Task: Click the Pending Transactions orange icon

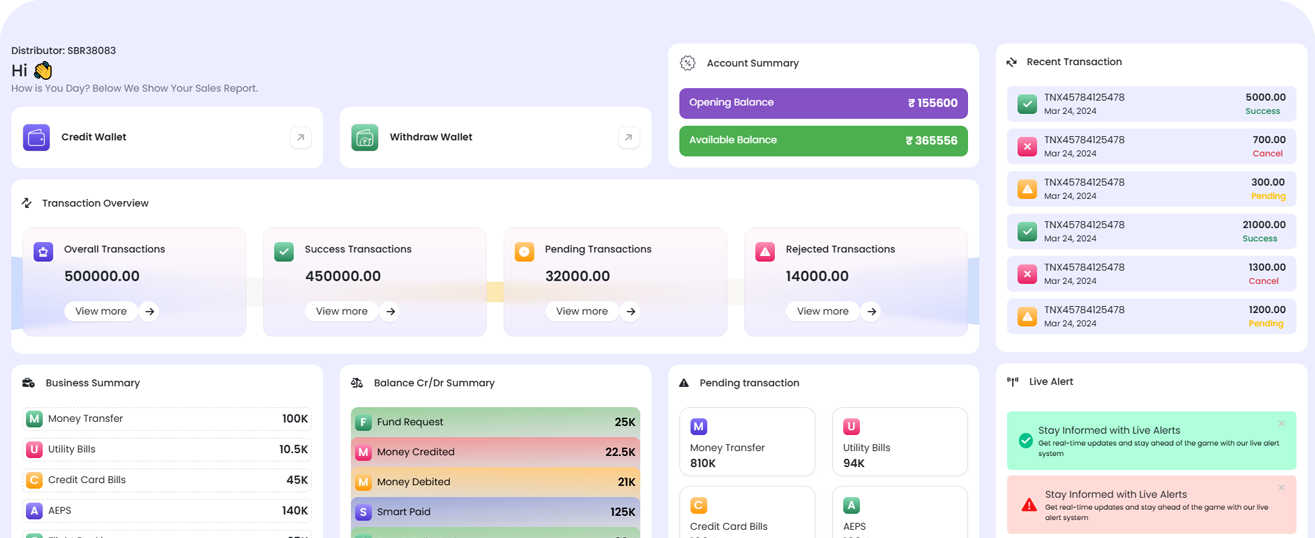Action: pos(524,252)
